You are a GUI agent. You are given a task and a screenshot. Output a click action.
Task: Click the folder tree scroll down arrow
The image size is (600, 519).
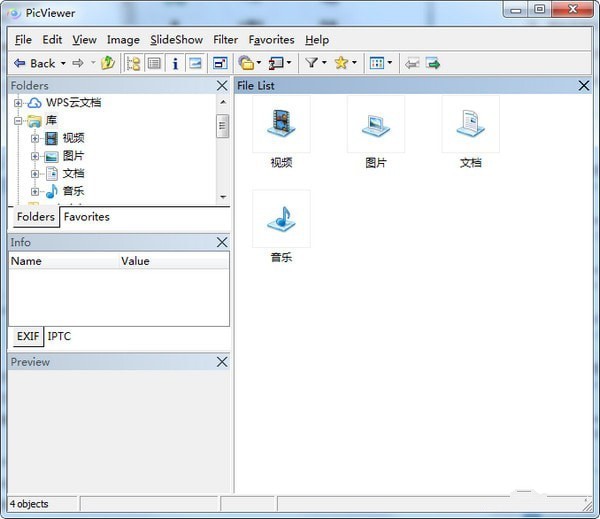[223, 197]
